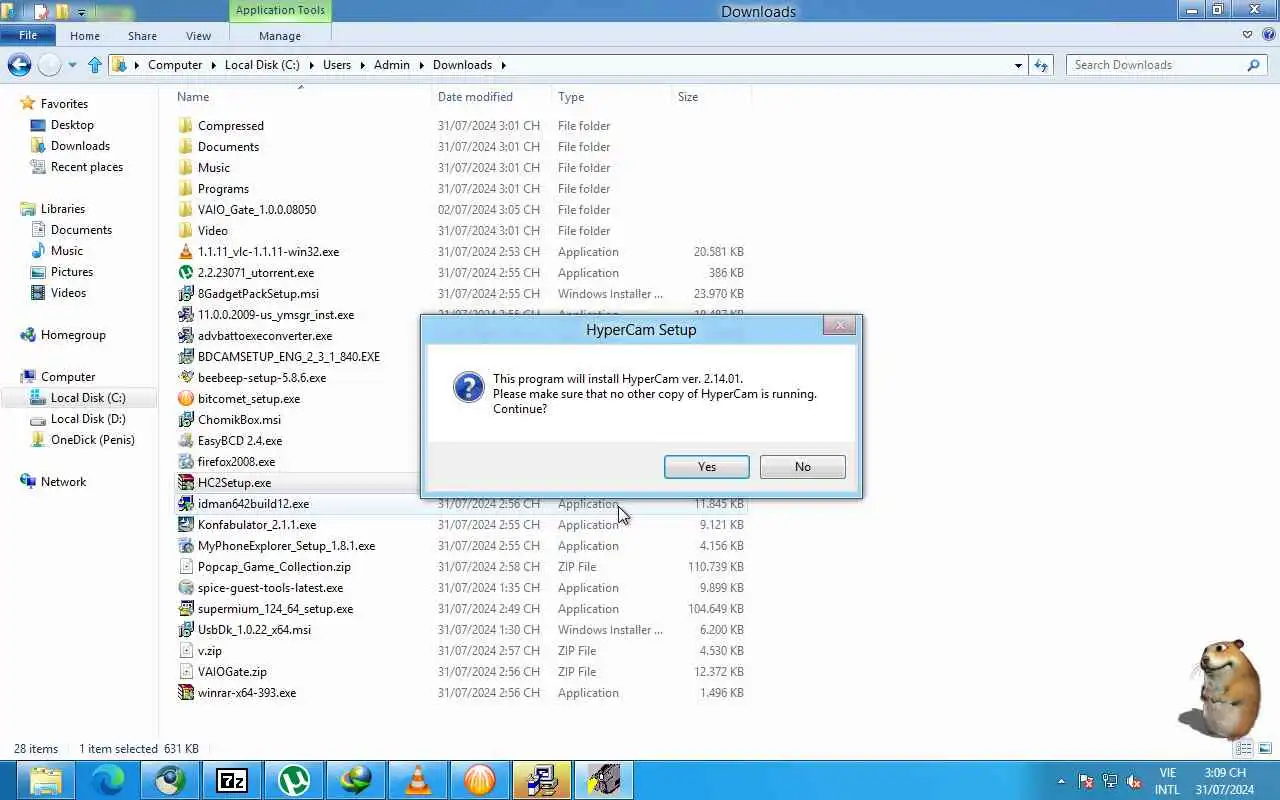Open the Customize Quick Access Toolbar dropdown
Screen dimensions: 1280x800
81,13
